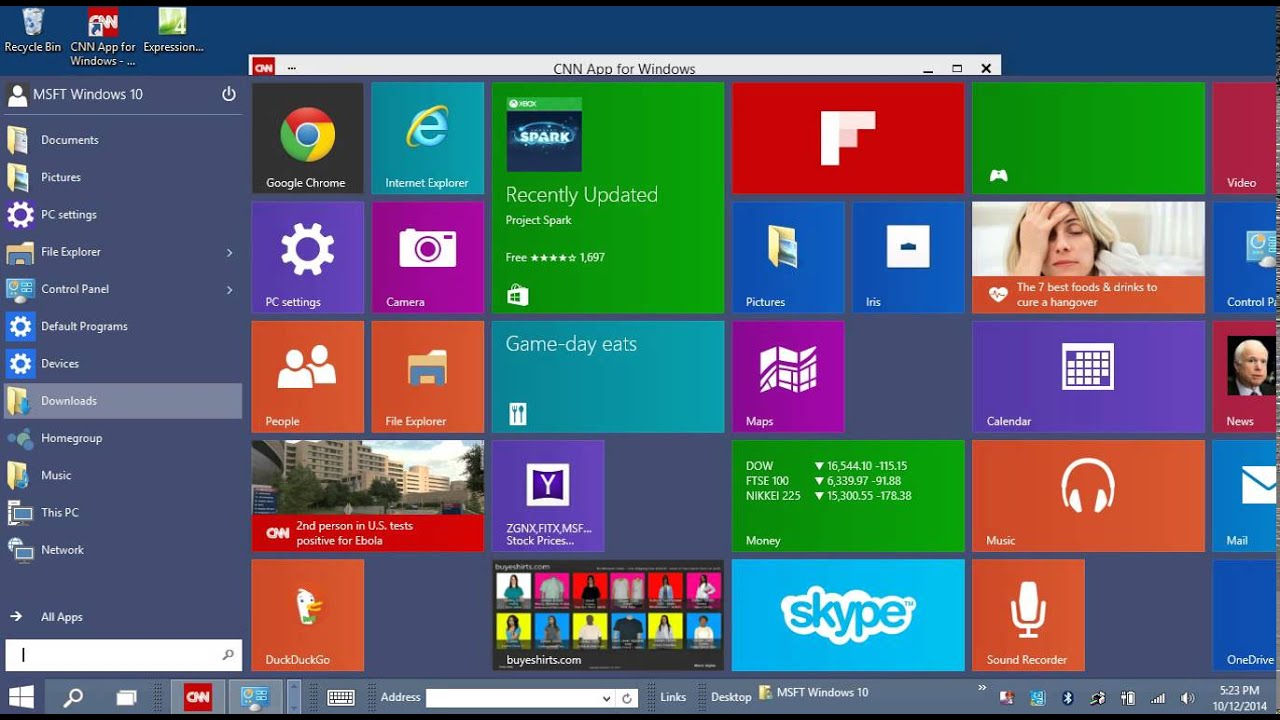Open the green Xbox games tile
Screen dimensions: 1280x720
[1088, 138]
